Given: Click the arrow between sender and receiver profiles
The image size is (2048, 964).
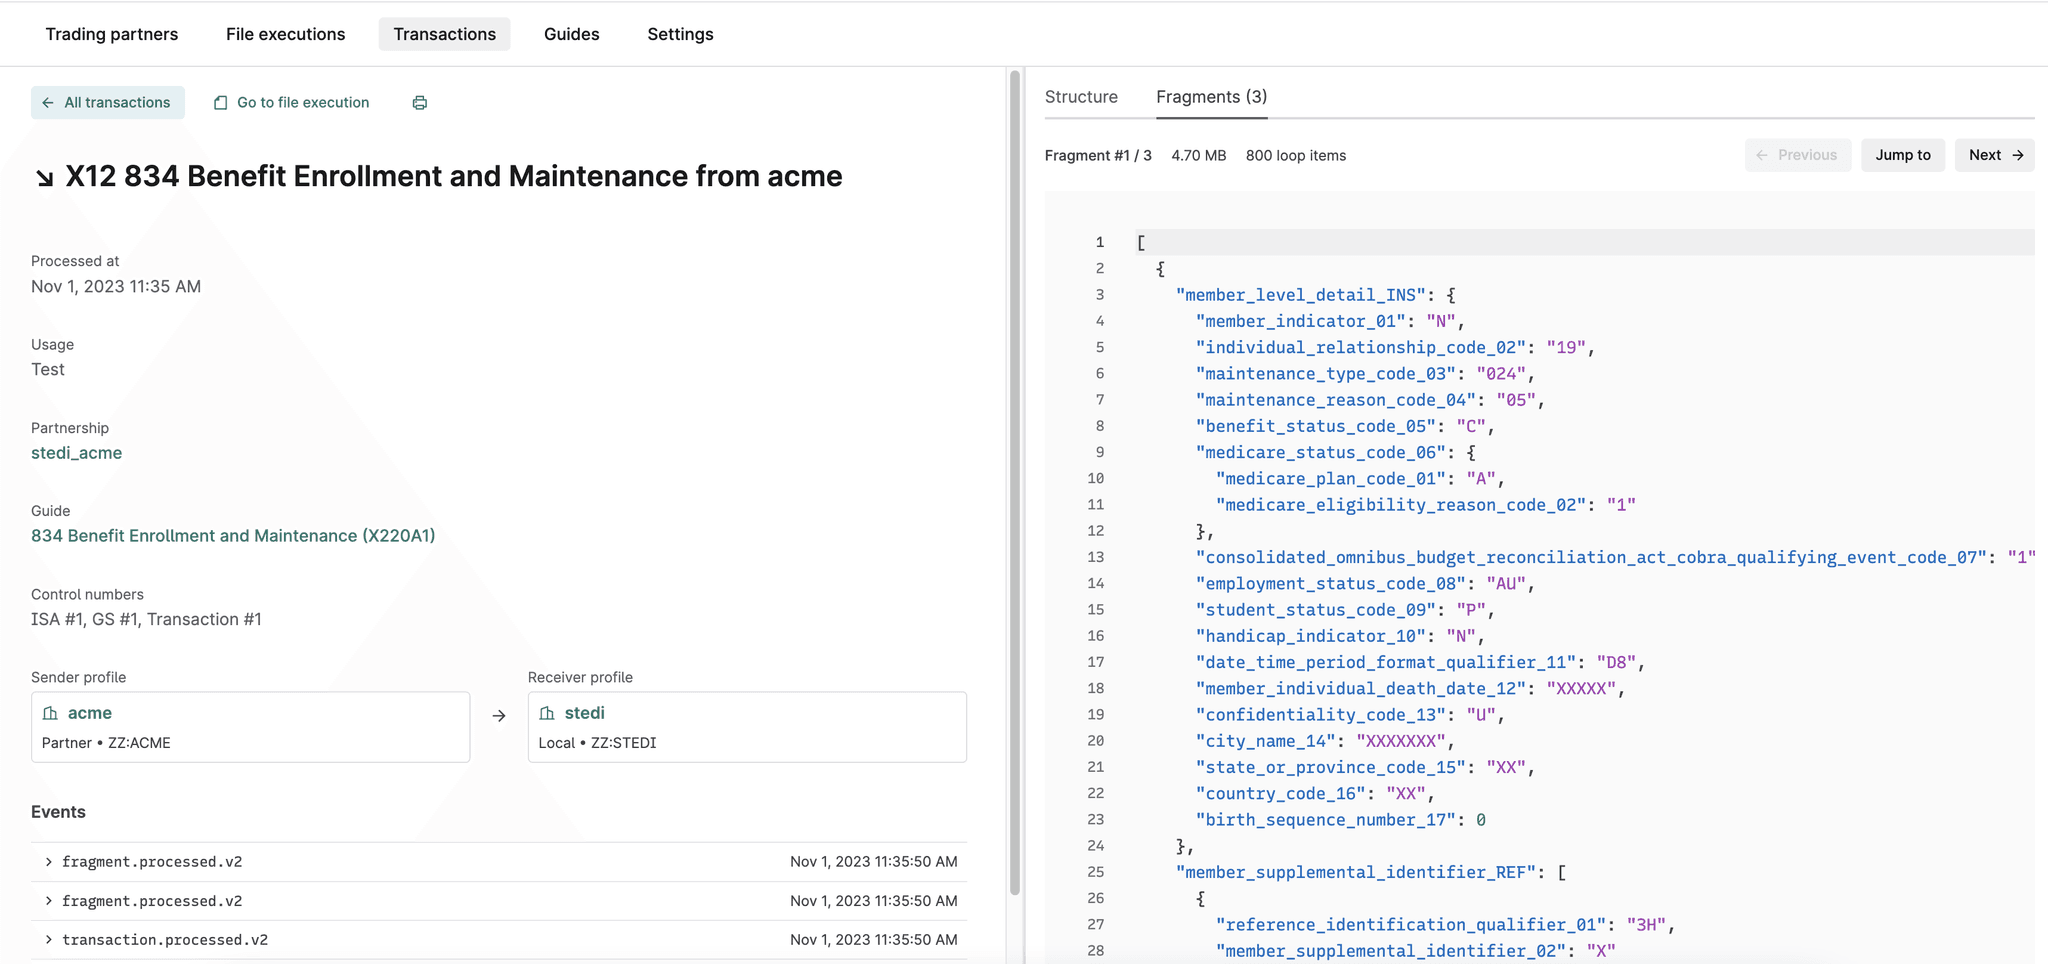Looking at the screenshot, I should tap(498, 714).
